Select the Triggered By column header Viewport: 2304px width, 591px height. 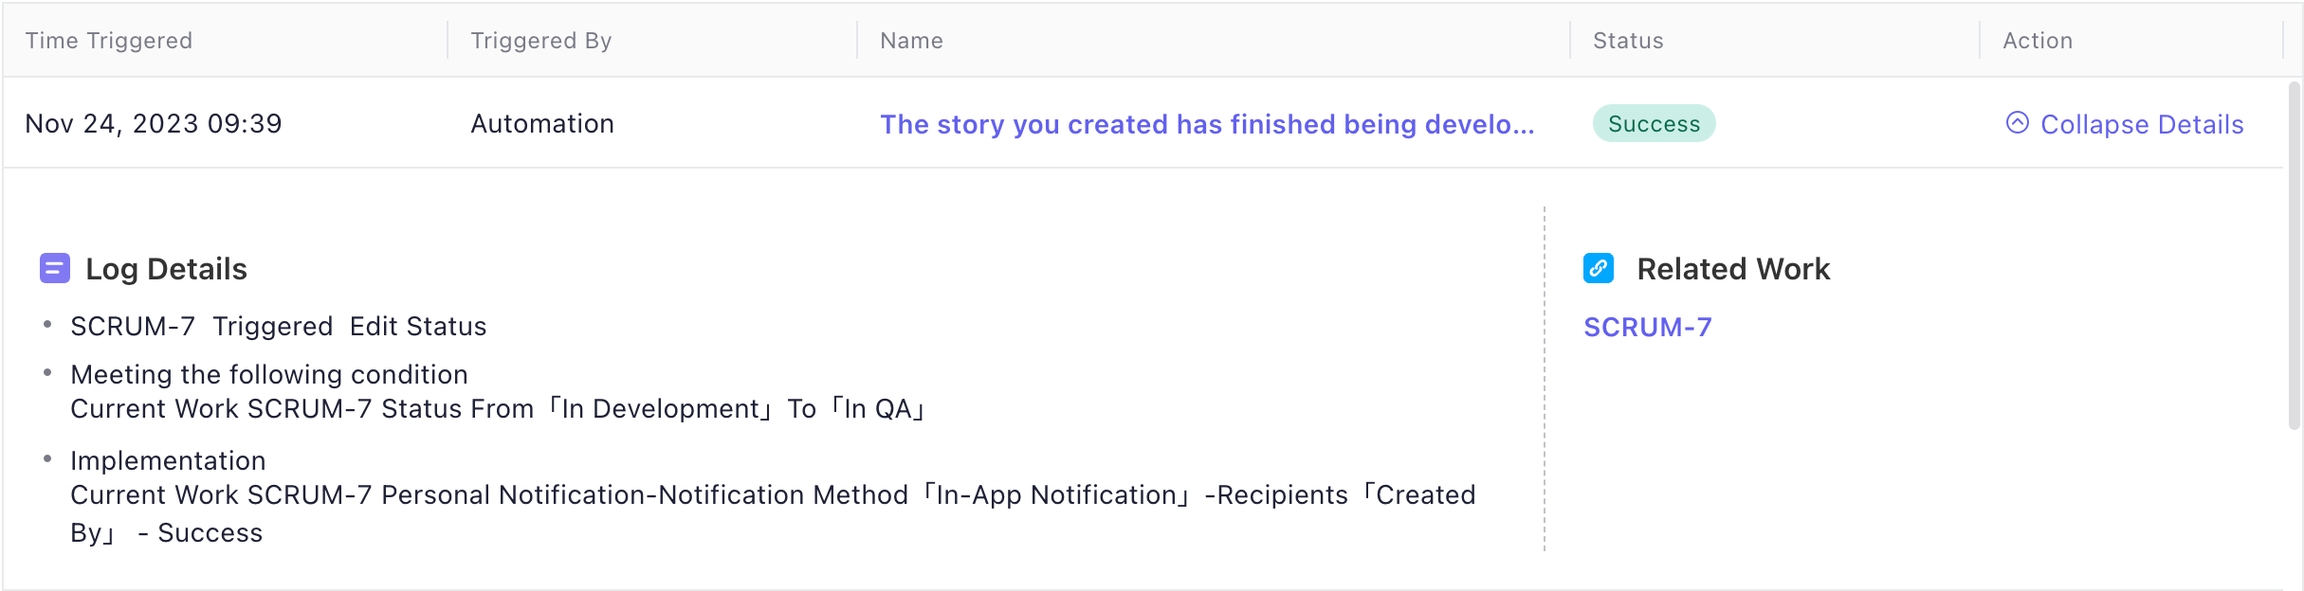click(541, 41)
